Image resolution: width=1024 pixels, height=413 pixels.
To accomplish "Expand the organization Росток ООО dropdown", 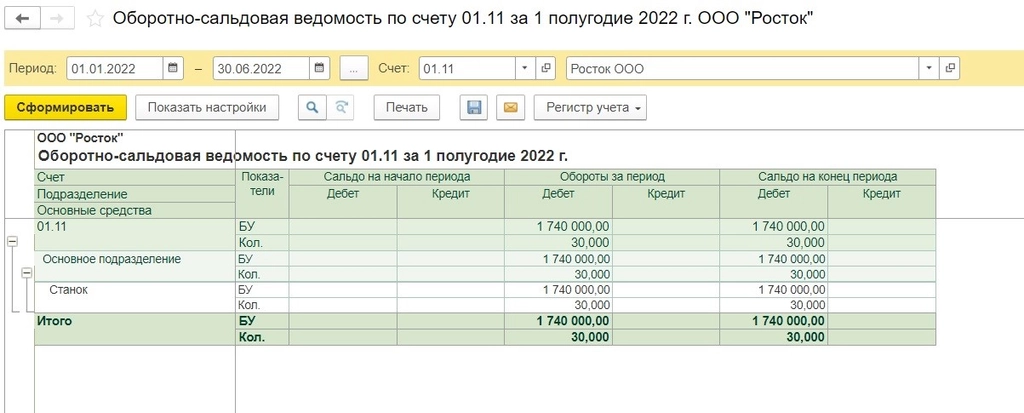I will tap(930, 69).
